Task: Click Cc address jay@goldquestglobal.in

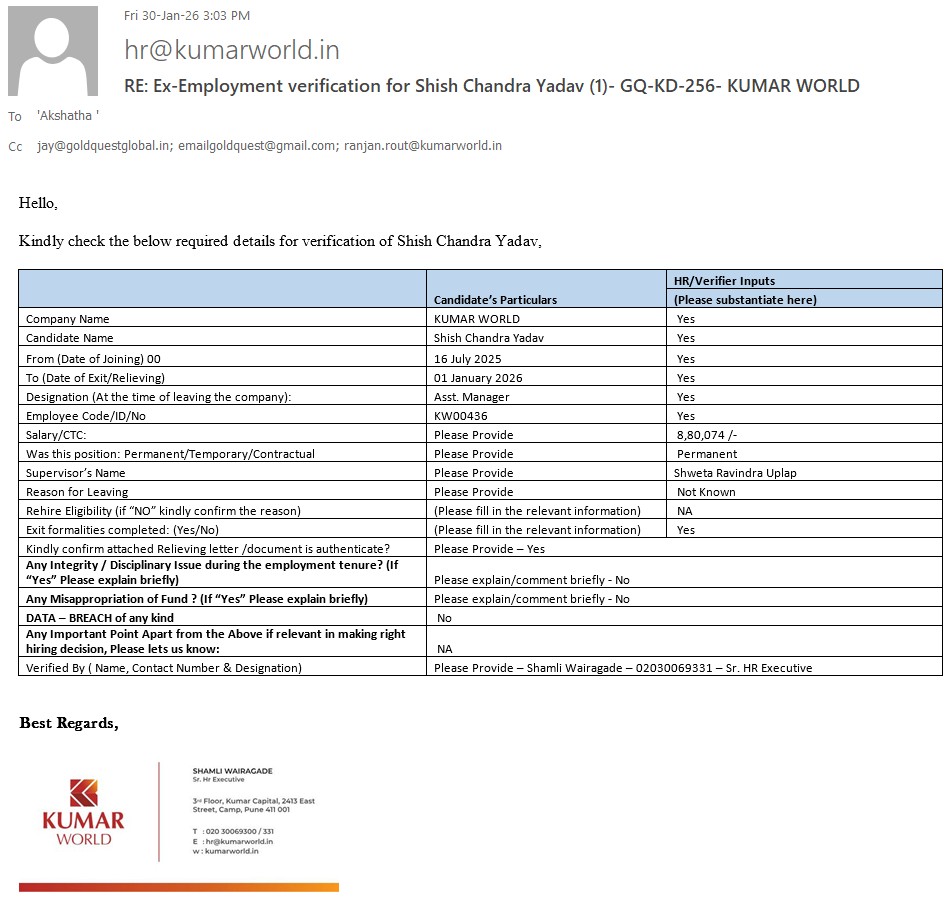Action: coord(104,146)
